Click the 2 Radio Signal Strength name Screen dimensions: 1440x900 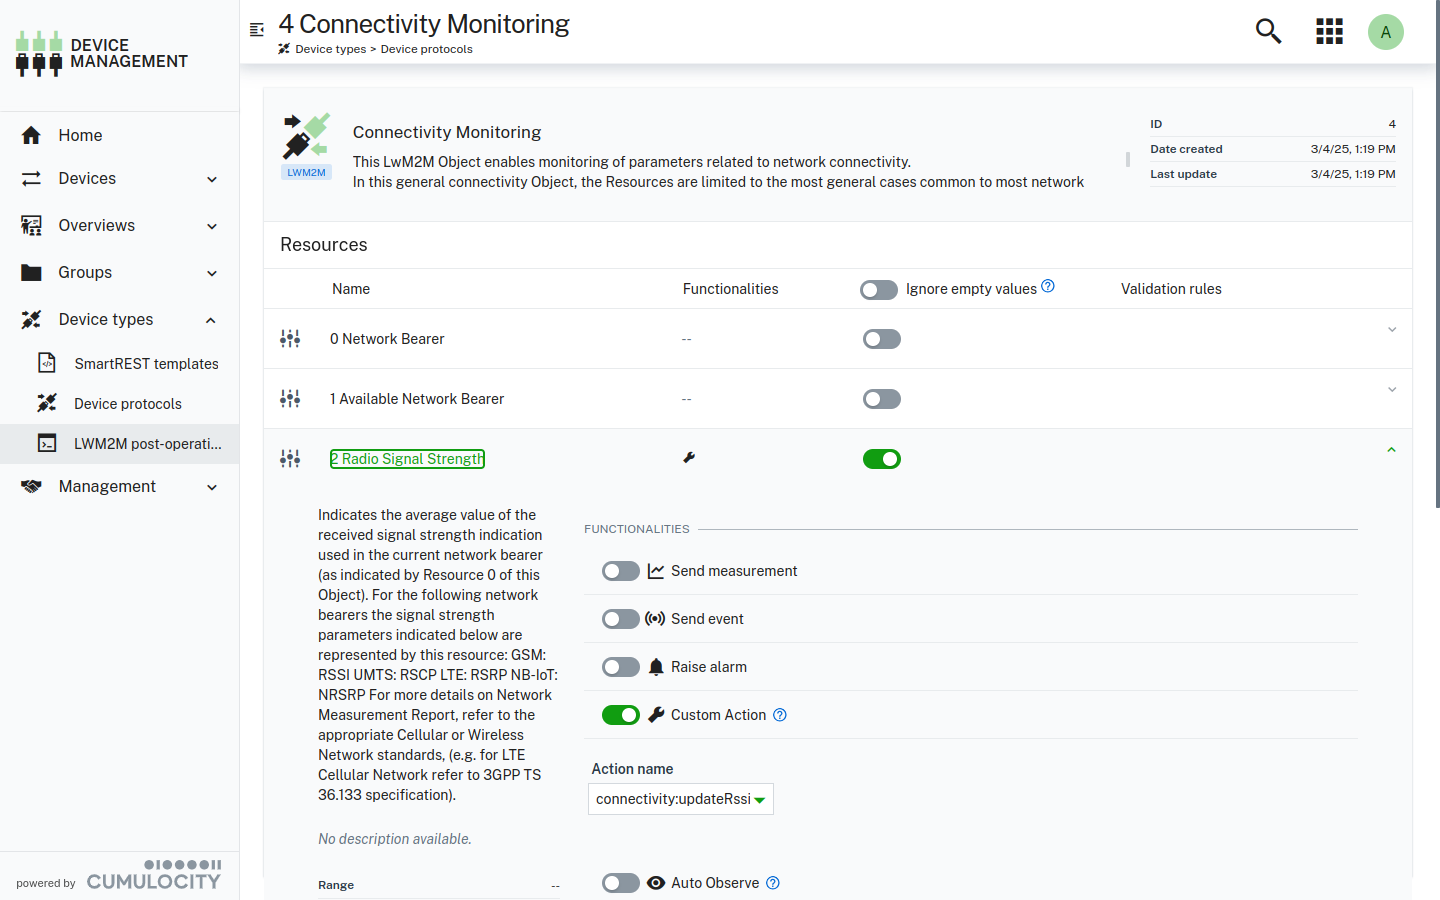407,459
